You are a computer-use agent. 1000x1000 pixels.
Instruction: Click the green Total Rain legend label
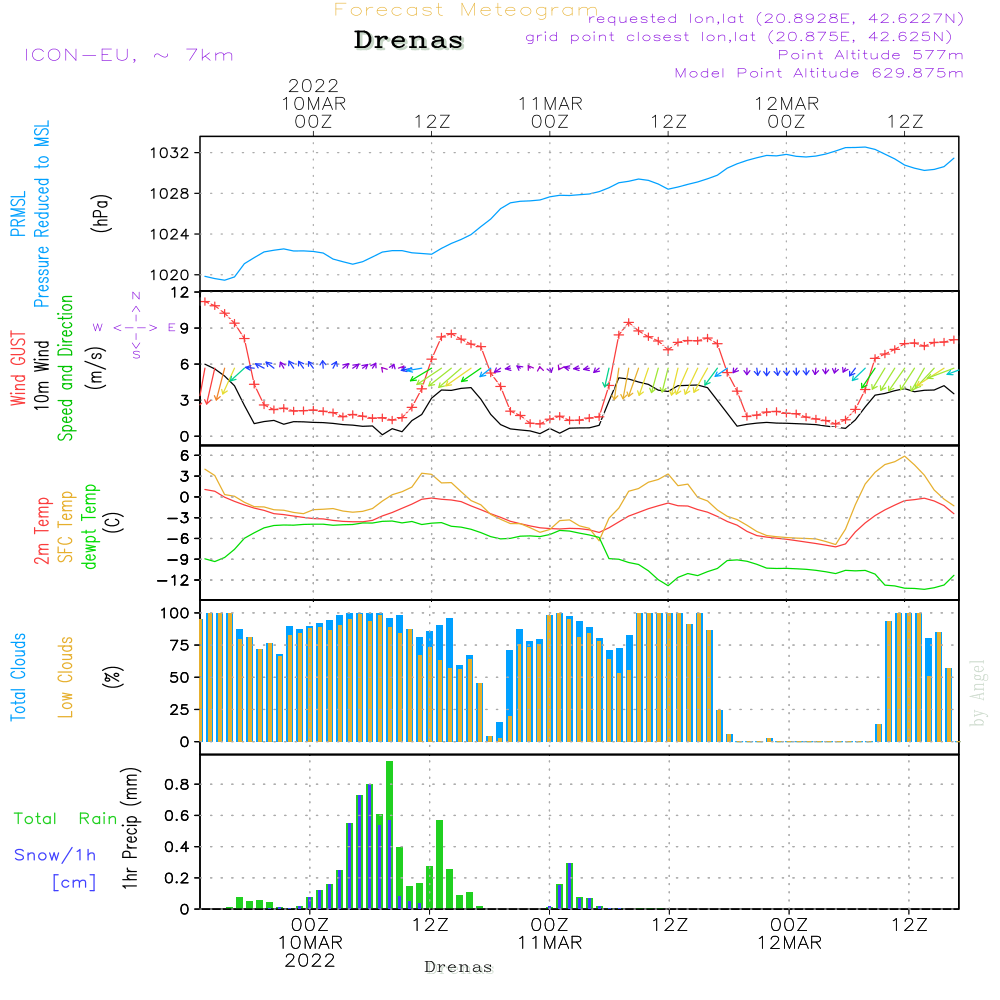(66, 819)
